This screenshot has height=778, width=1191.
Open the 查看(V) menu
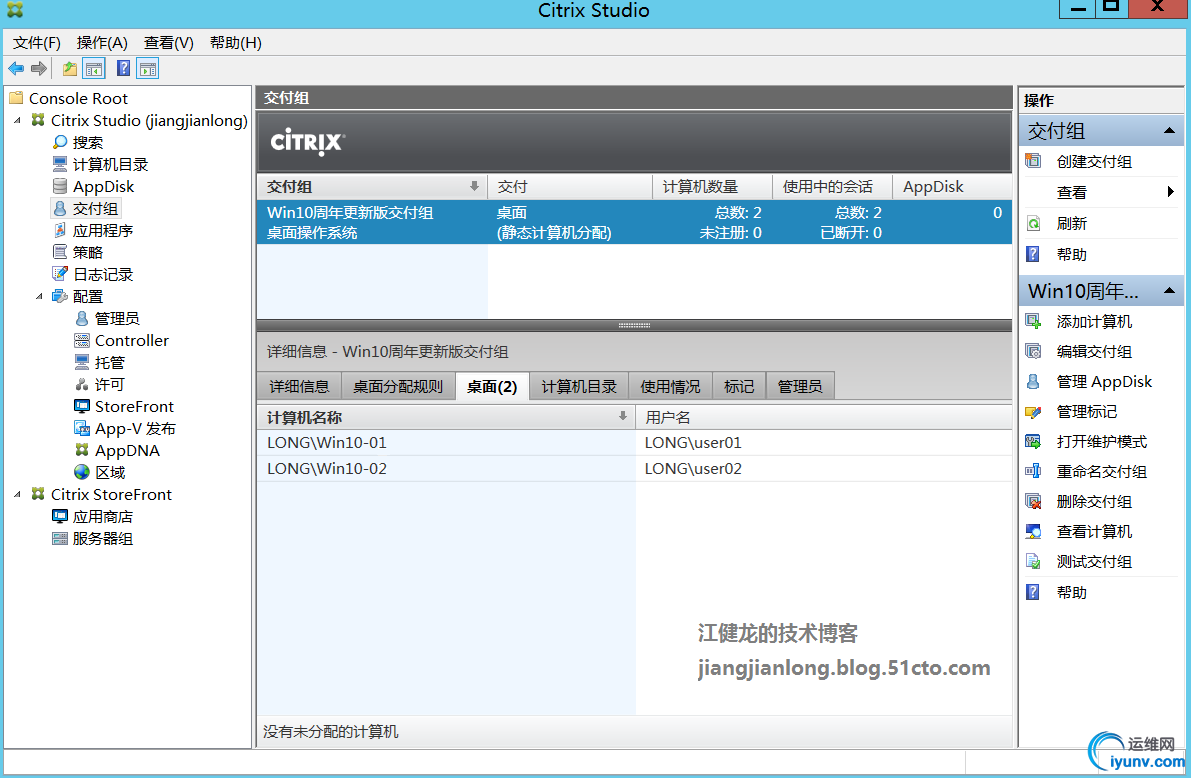169,43
